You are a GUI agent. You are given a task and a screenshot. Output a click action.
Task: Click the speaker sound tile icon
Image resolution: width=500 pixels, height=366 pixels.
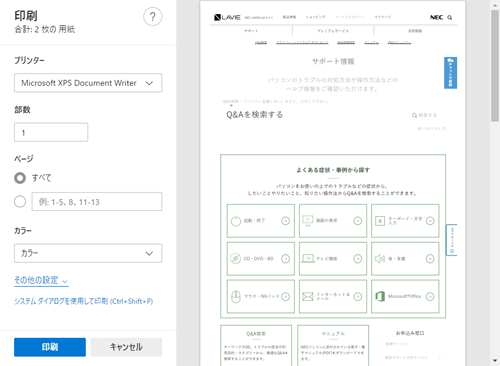click(380, 258)
